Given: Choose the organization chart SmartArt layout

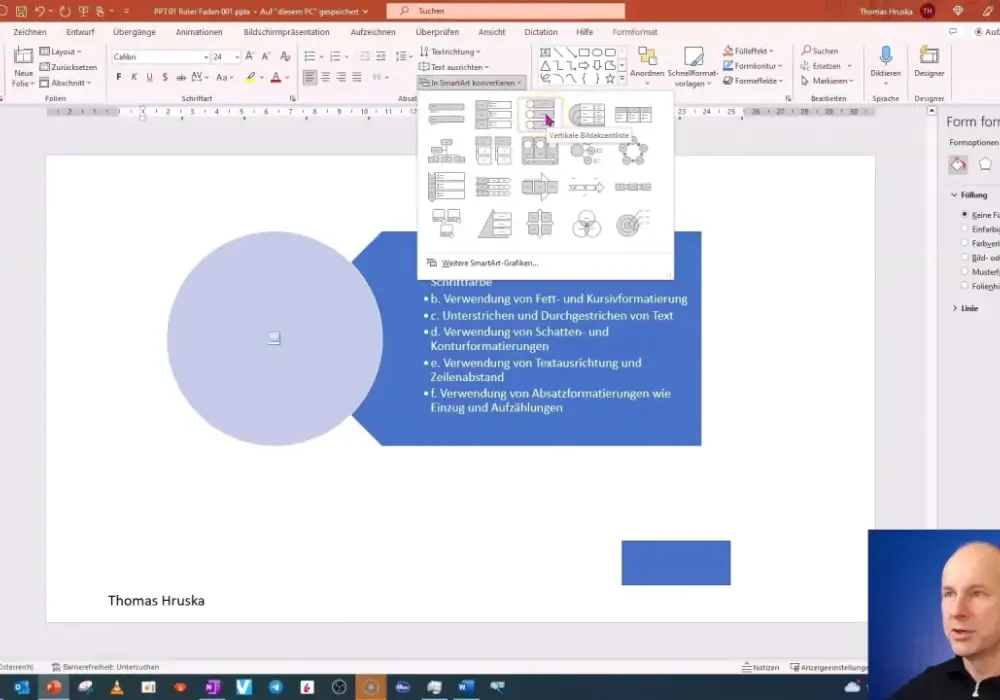Looking at the screenshot, I should pyautogui.click(x=446, y=151).
